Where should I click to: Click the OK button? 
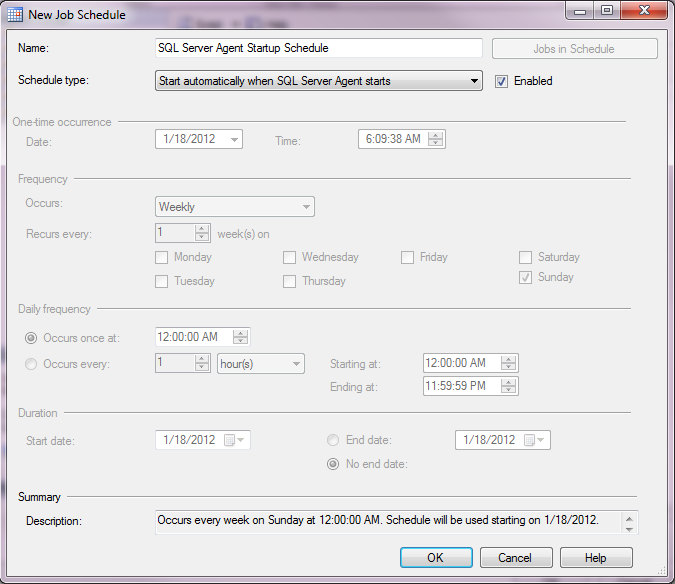tap(436, 558)
